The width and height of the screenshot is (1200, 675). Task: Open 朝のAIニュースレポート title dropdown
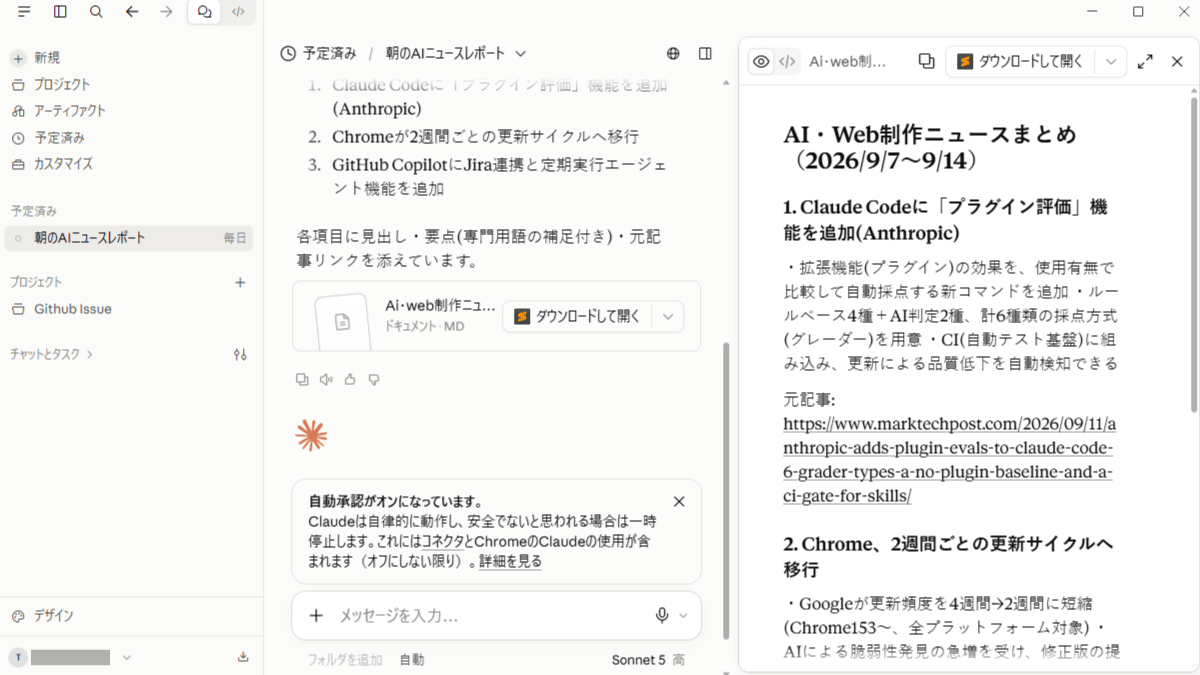tap(456, 53)
